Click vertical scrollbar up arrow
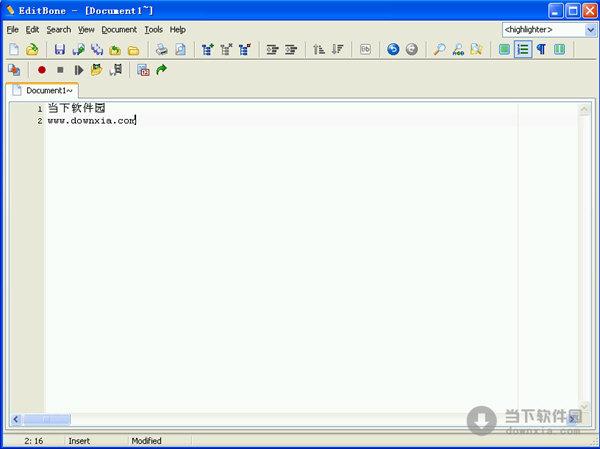The height and width of the screenshot is (449, 600). click(x=584, y=109)
